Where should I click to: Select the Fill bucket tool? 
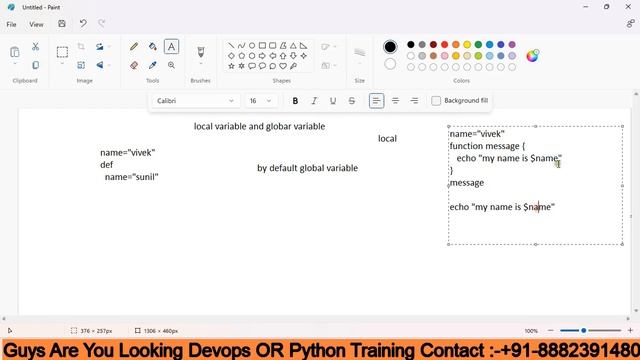click(x=153, y=47)
